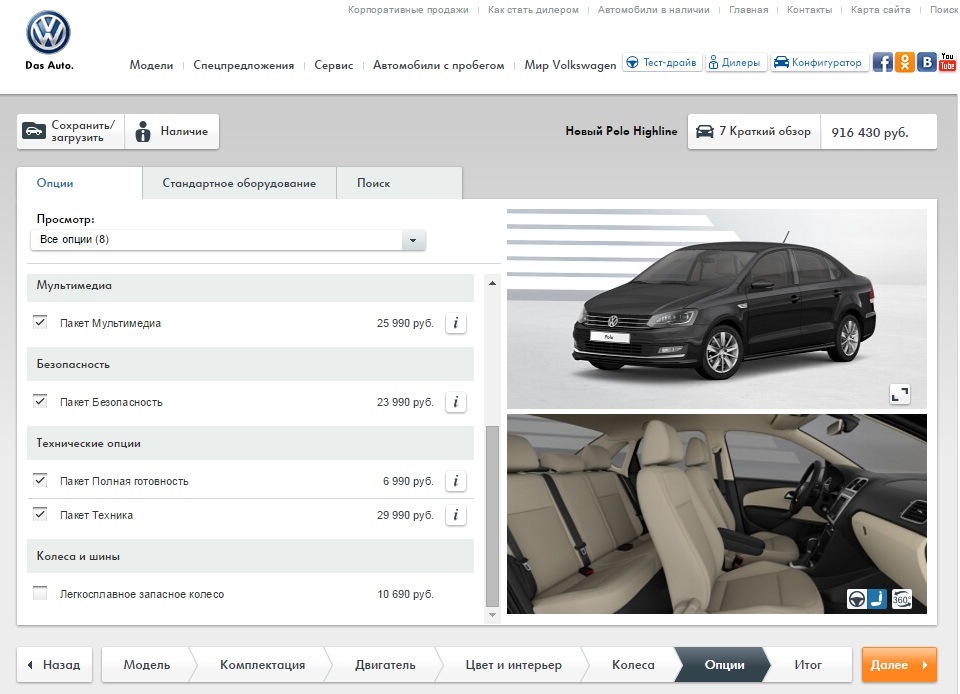Open the 360° interior view
Image resolution: width=960 pixels, height=694 pixels.
[901, 599]
